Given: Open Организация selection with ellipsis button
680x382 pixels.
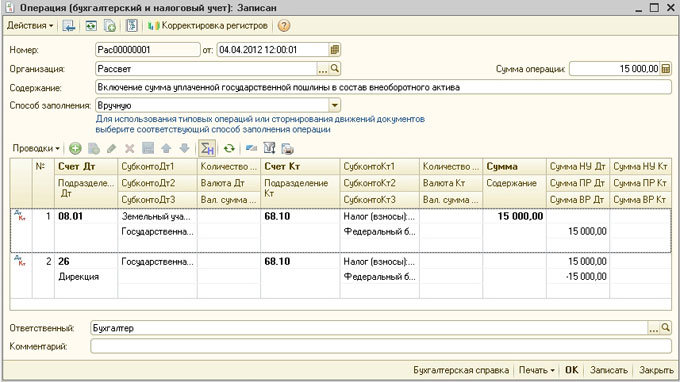Looking at the screenshot, I should [x=323, y=69].
